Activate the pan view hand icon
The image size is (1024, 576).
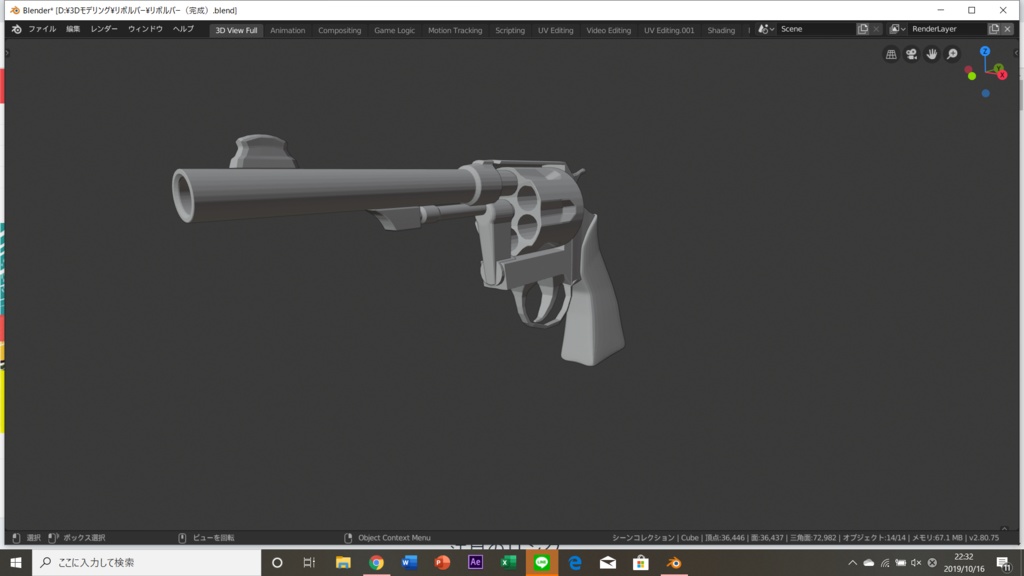click(932, 54)
